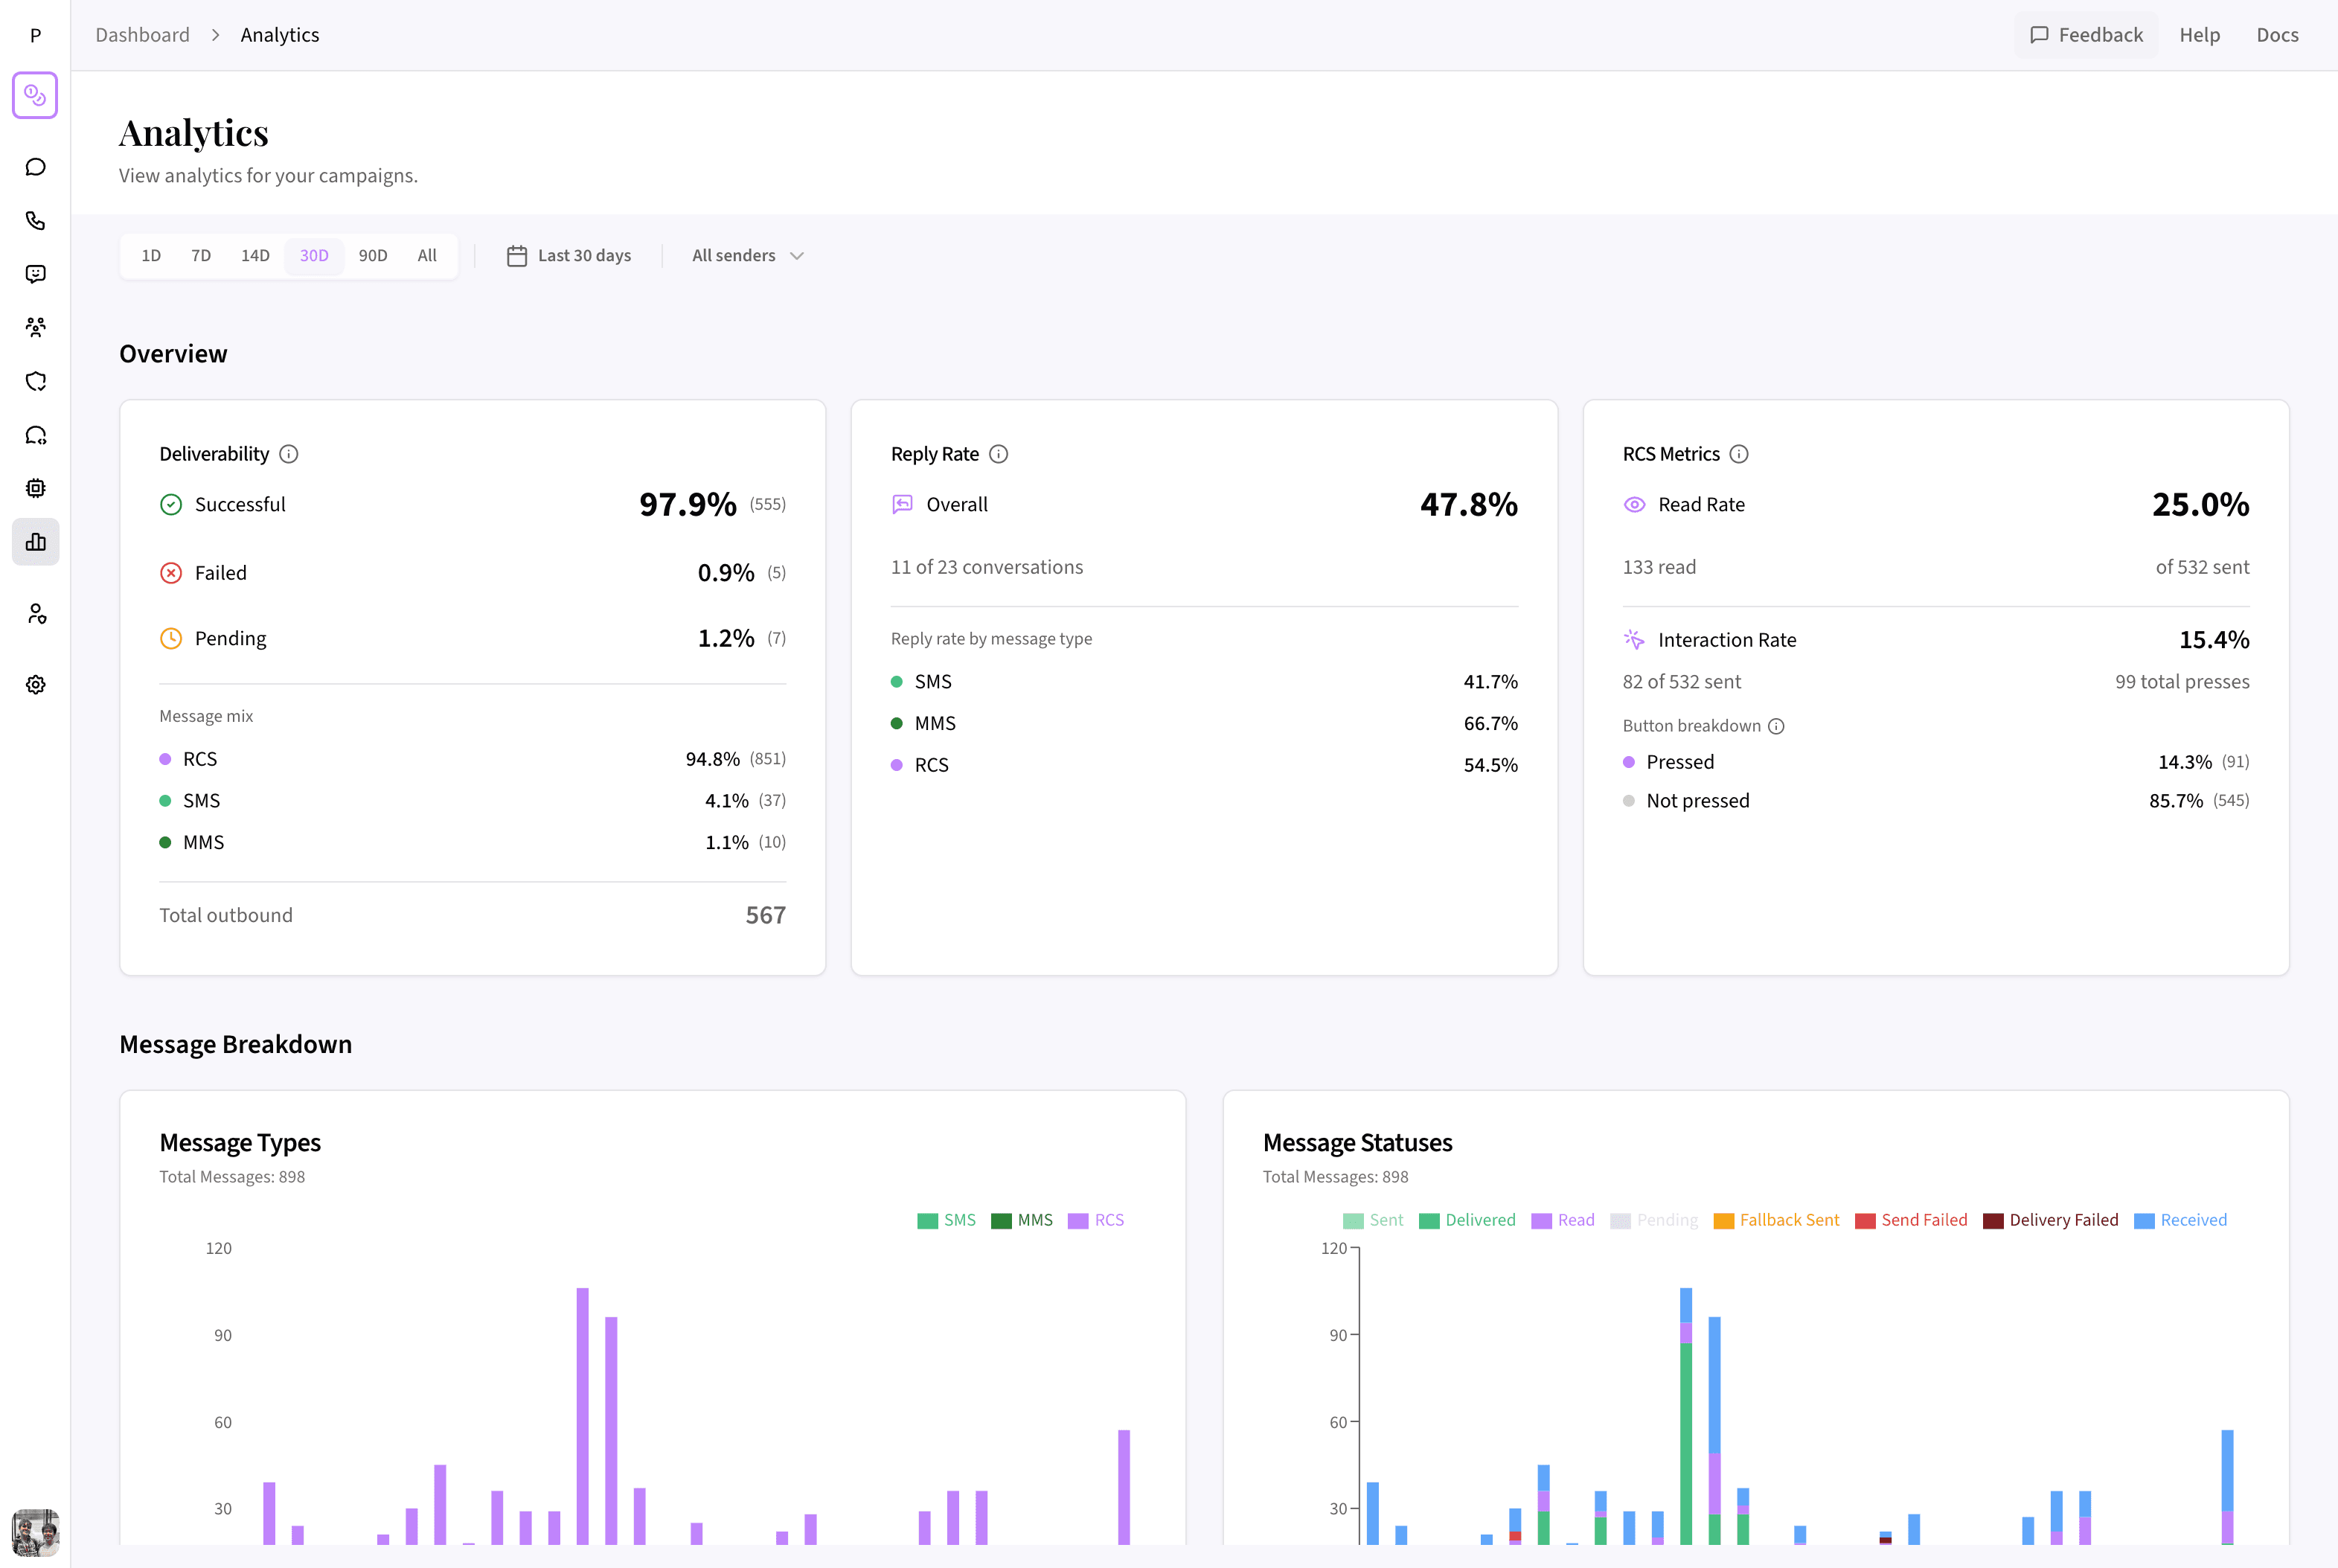Select the phone calls icon in the sidebar
The image size is (2338, 1568).
(x=35, y=221)
